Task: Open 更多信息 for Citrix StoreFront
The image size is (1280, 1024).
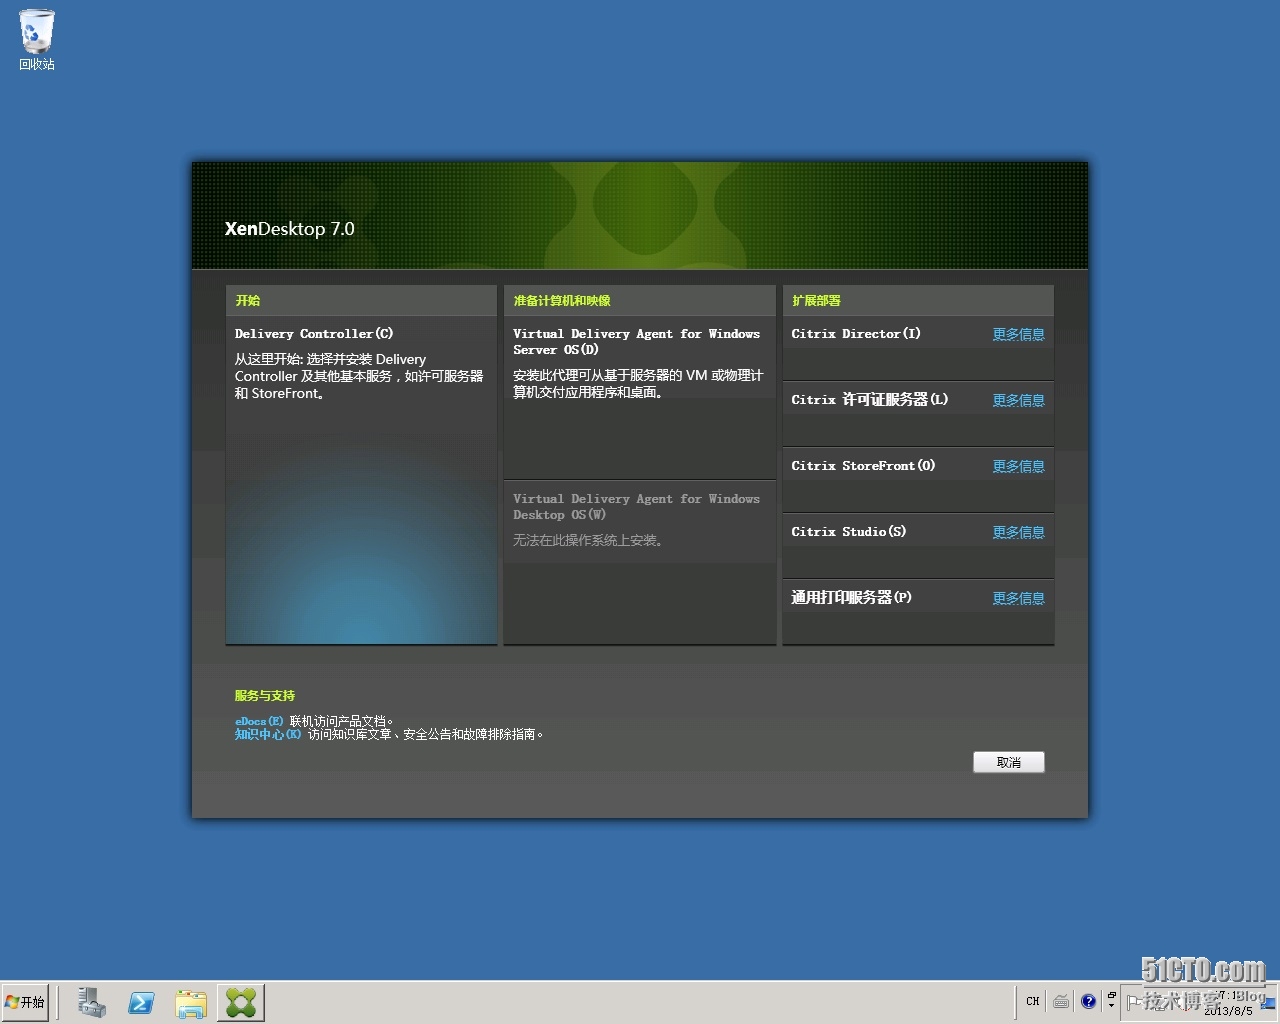Action: pos(1018,467)
